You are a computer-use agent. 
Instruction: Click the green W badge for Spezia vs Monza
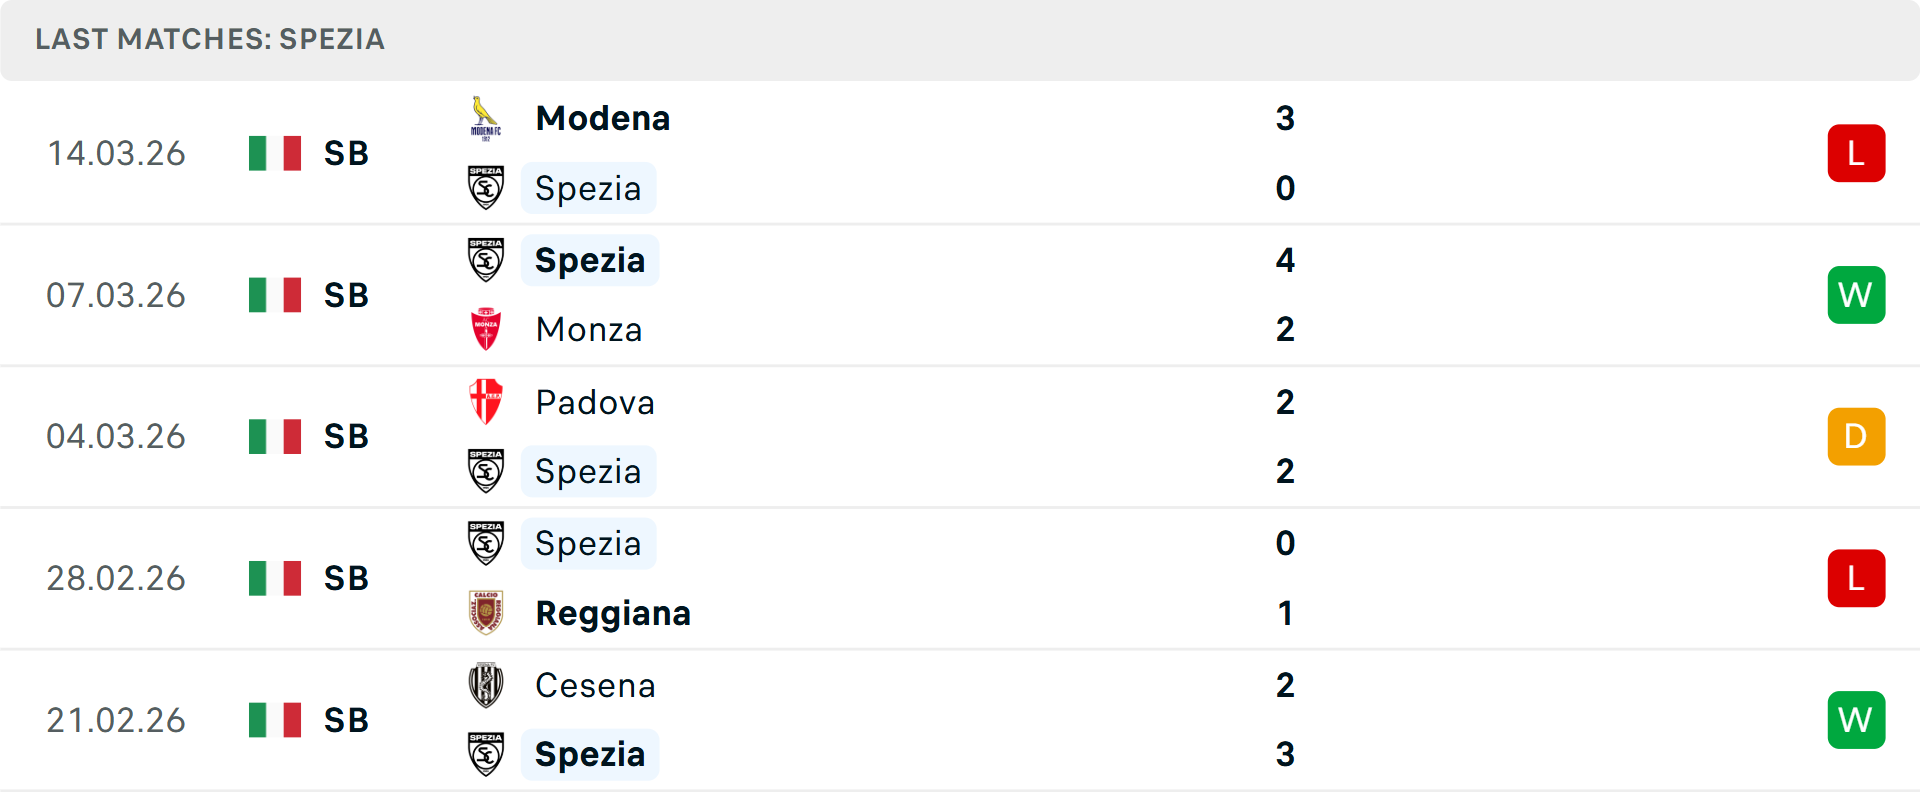(1856, 295)
